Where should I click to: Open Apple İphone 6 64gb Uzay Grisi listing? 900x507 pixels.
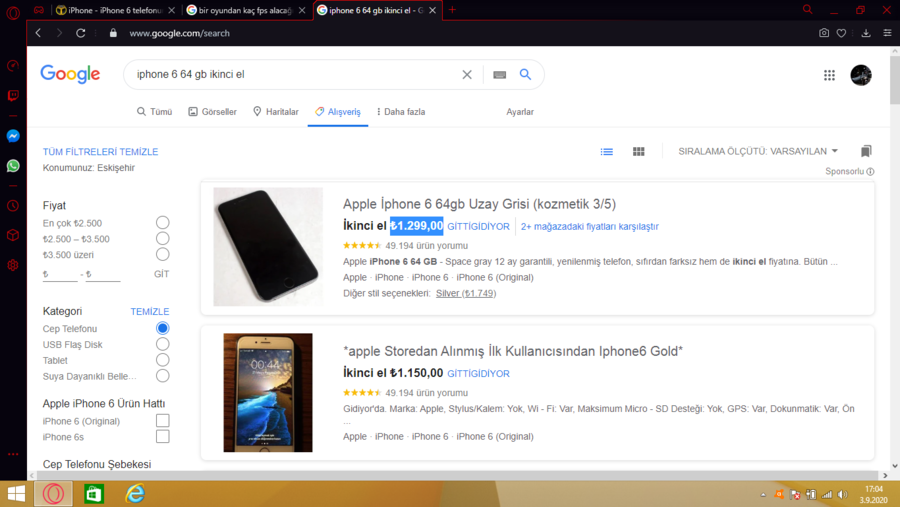click(x=479, y=204)
